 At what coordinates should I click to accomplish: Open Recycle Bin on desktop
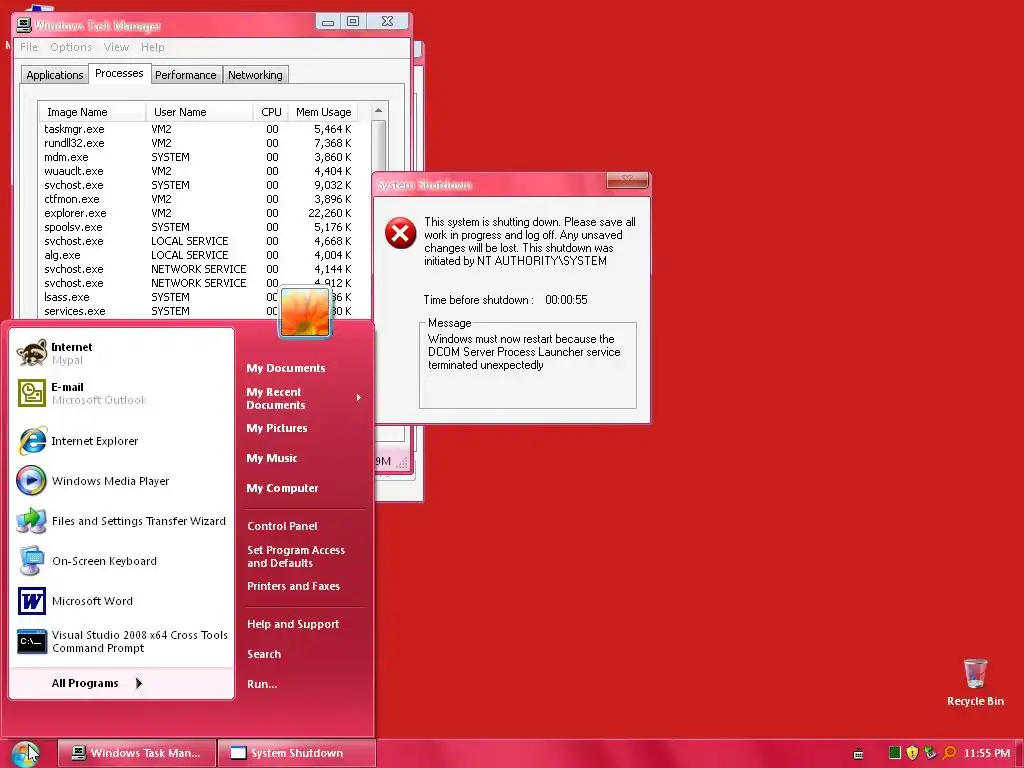click(x=975, y=682)
